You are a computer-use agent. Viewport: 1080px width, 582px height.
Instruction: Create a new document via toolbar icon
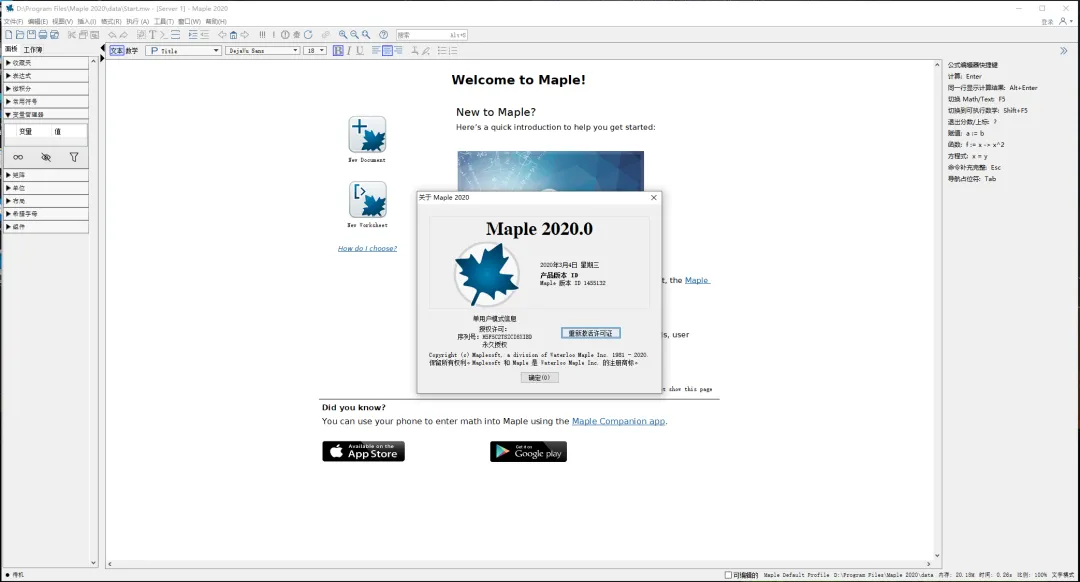tap(8, 34)
